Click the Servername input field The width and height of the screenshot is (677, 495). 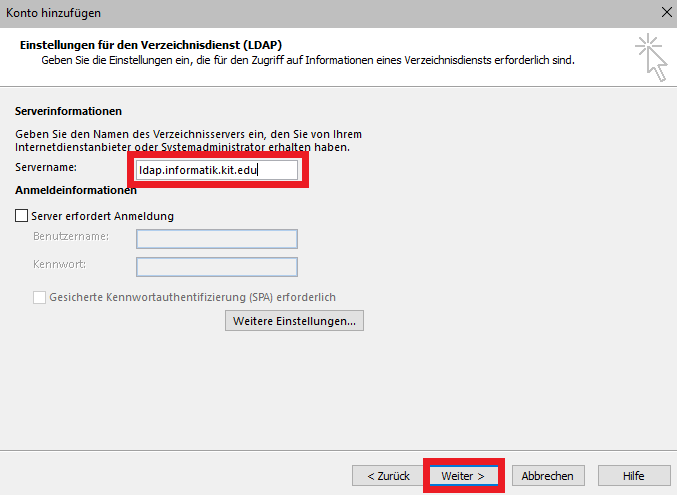(217, 170)
